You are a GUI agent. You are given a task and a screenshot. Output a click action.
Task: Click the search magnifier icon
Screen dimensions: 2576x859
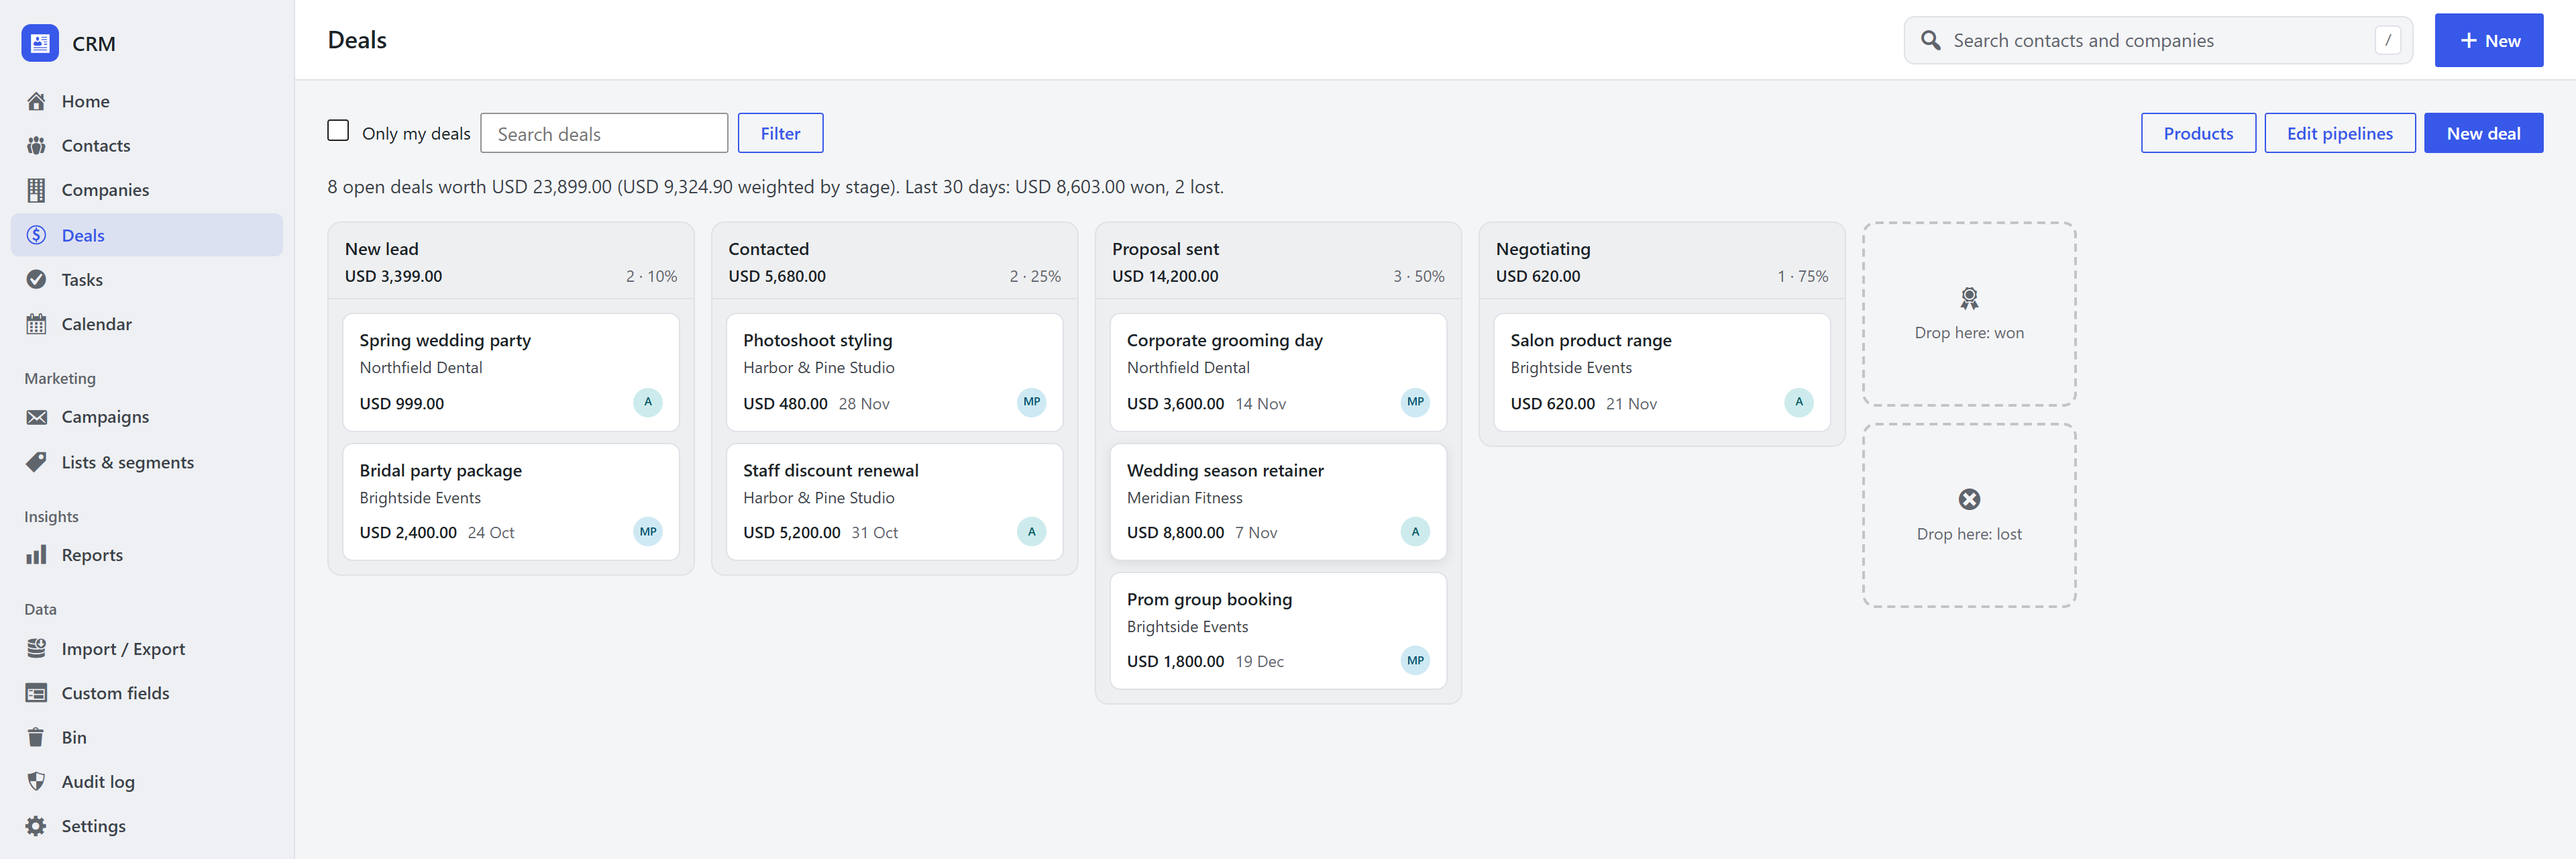pyautogui.click(x=1930, y=40)
